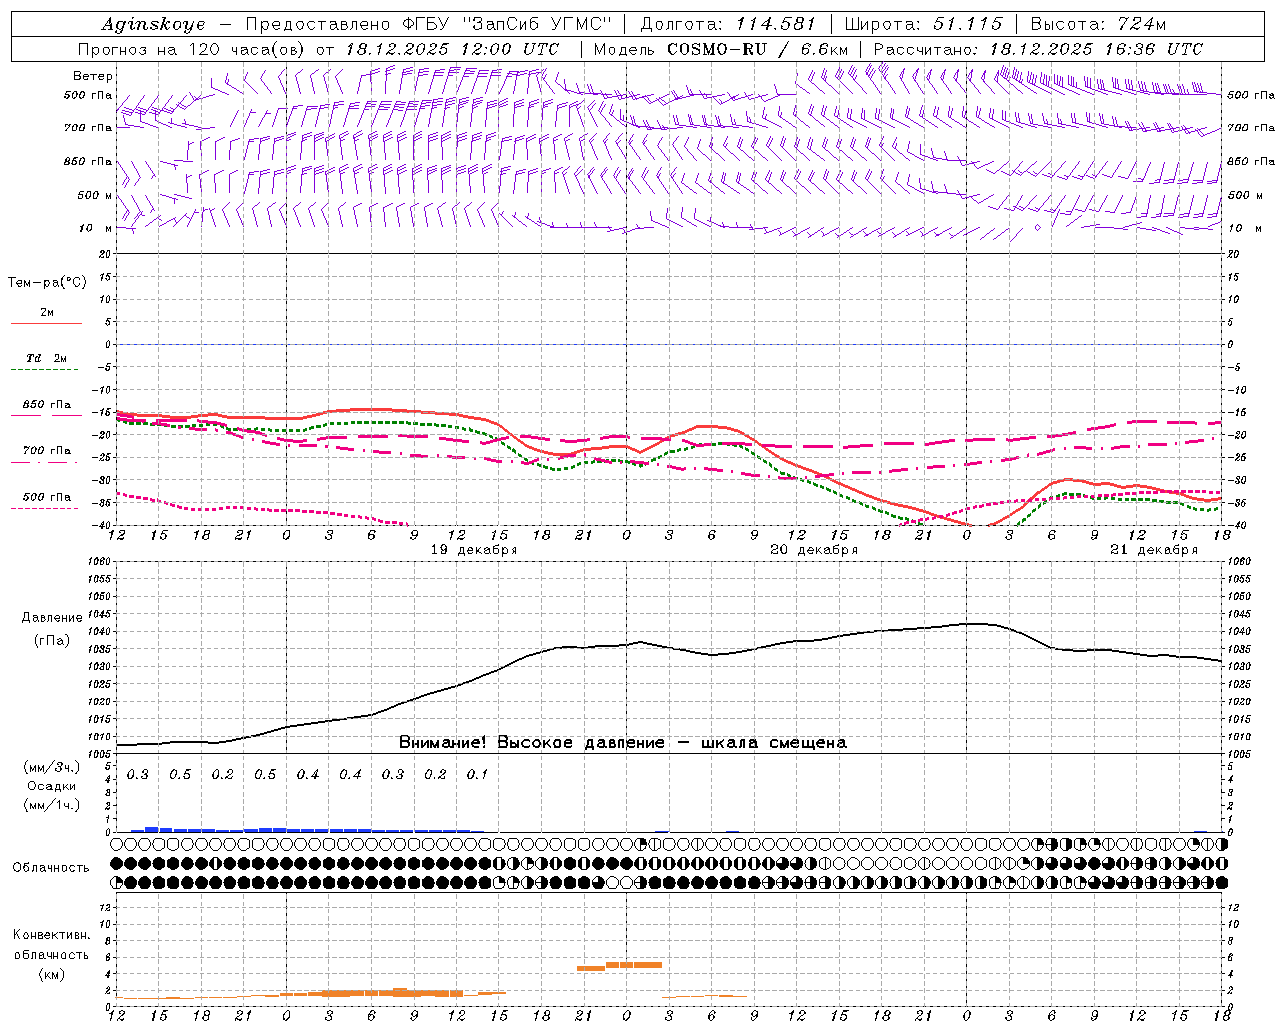Select the "500 м" wind level label
The width and height of the screenshot is (1280, 1024).
coord(95,195)
